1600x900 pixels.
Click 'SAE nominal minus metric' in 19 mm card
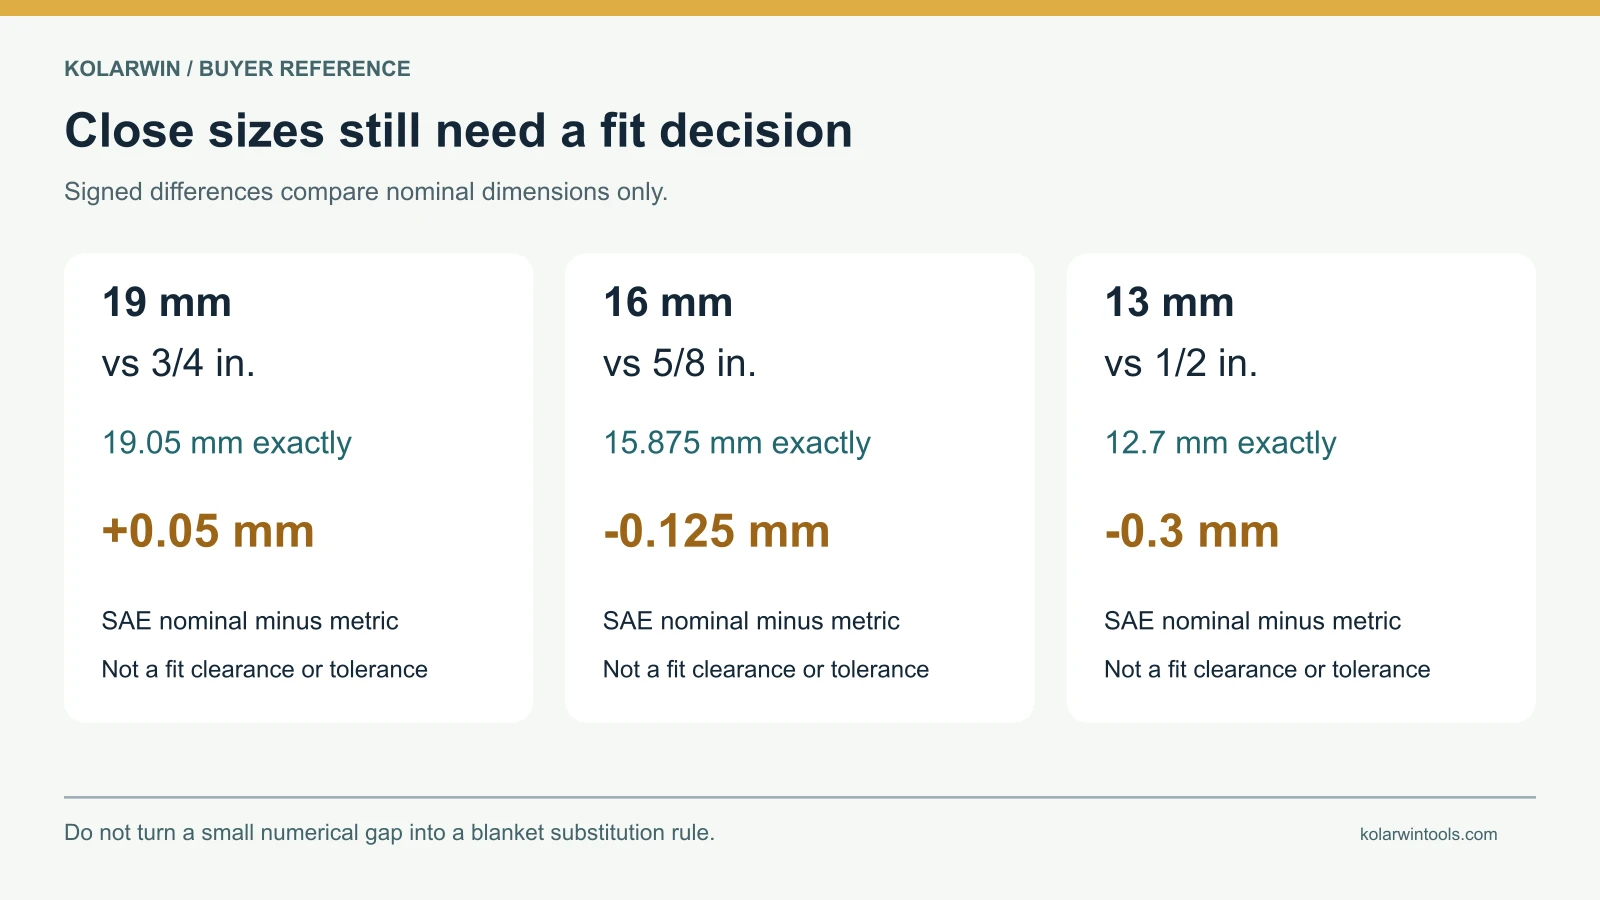(x=250, y=621)
